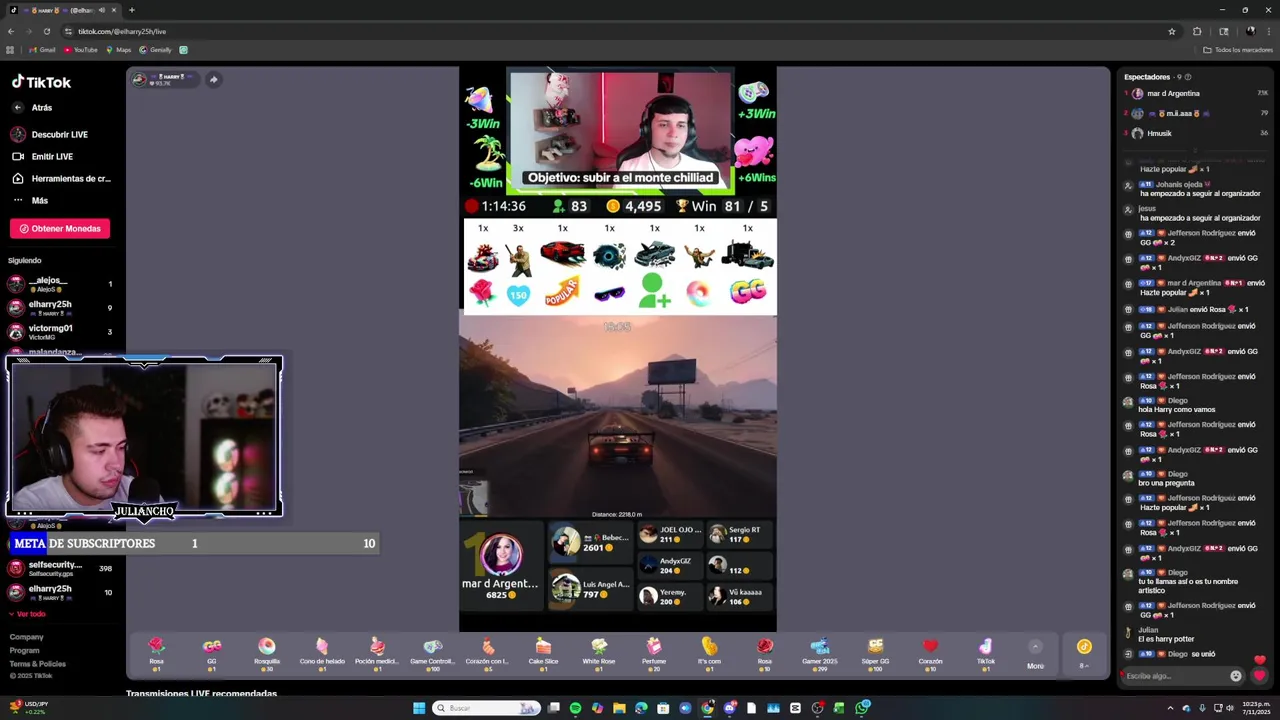Open __alejos__ followed account
This screenshot has width=1280, height=720.
click(60, 284)
